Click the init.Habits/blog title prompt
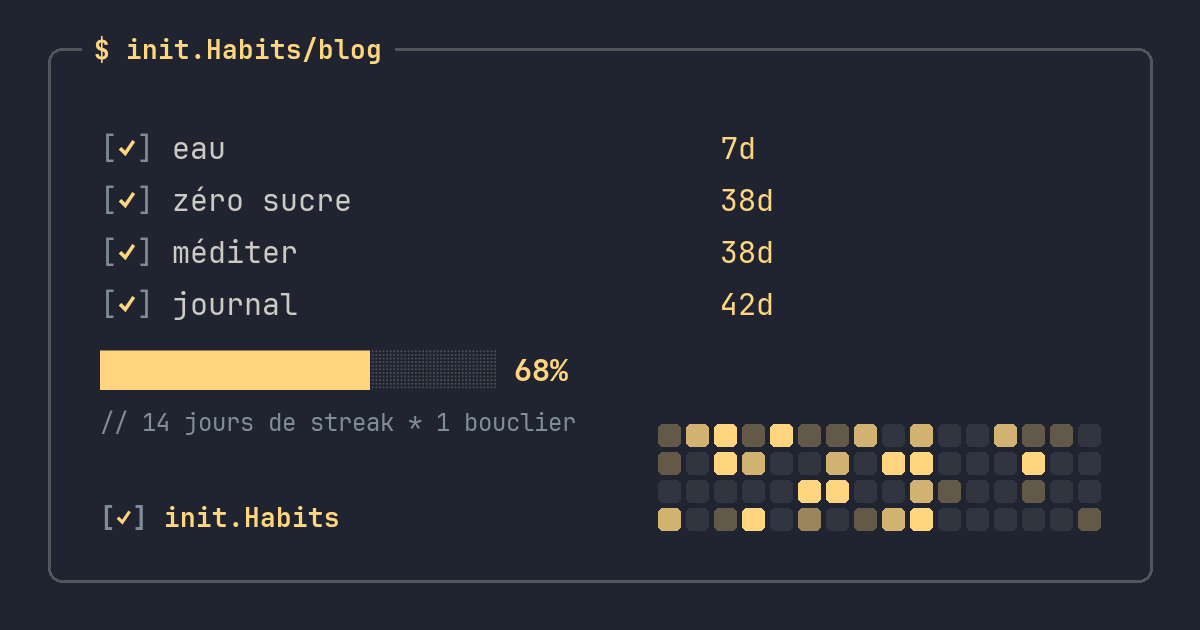Viewport: 1200px width, 630px height. (238, 50)
